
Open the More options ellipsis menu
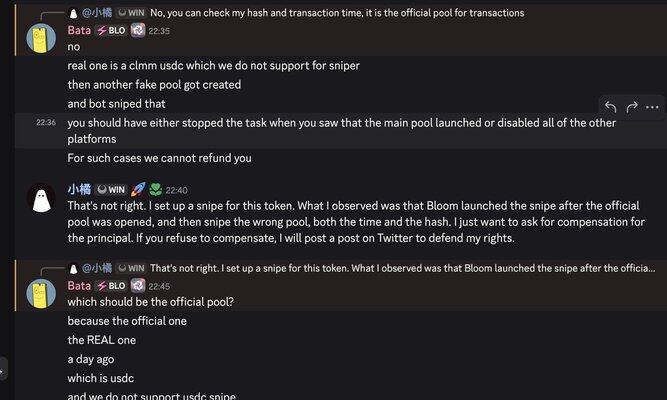652,107
